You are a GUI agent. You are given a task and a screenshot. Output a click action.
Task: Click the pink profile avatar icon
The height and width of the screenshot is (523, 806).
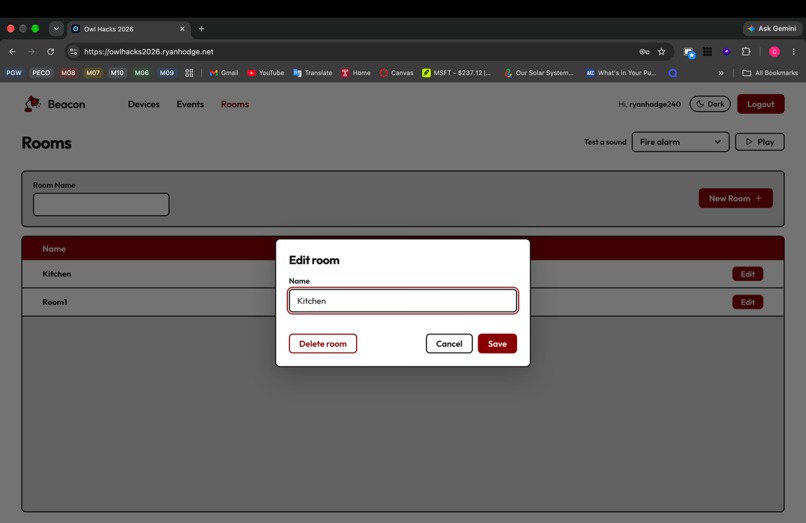(x=774, y=51)
